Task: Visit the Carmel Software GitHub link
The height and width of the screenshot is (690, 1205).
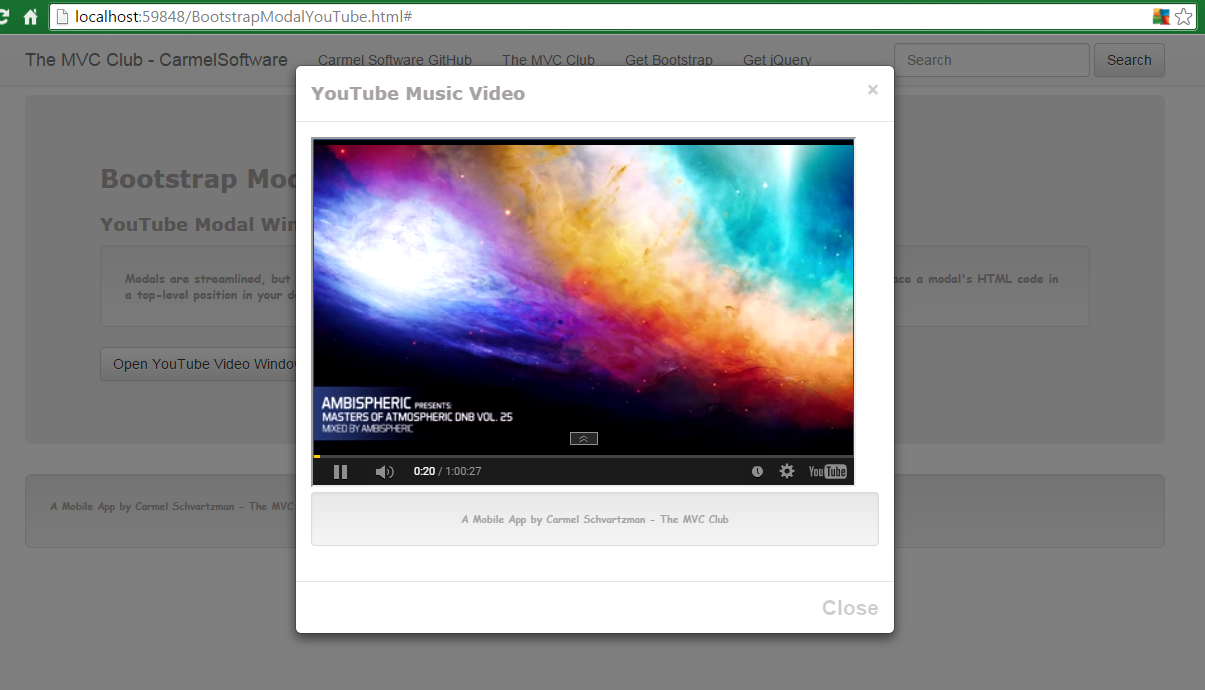Action: 395,60
